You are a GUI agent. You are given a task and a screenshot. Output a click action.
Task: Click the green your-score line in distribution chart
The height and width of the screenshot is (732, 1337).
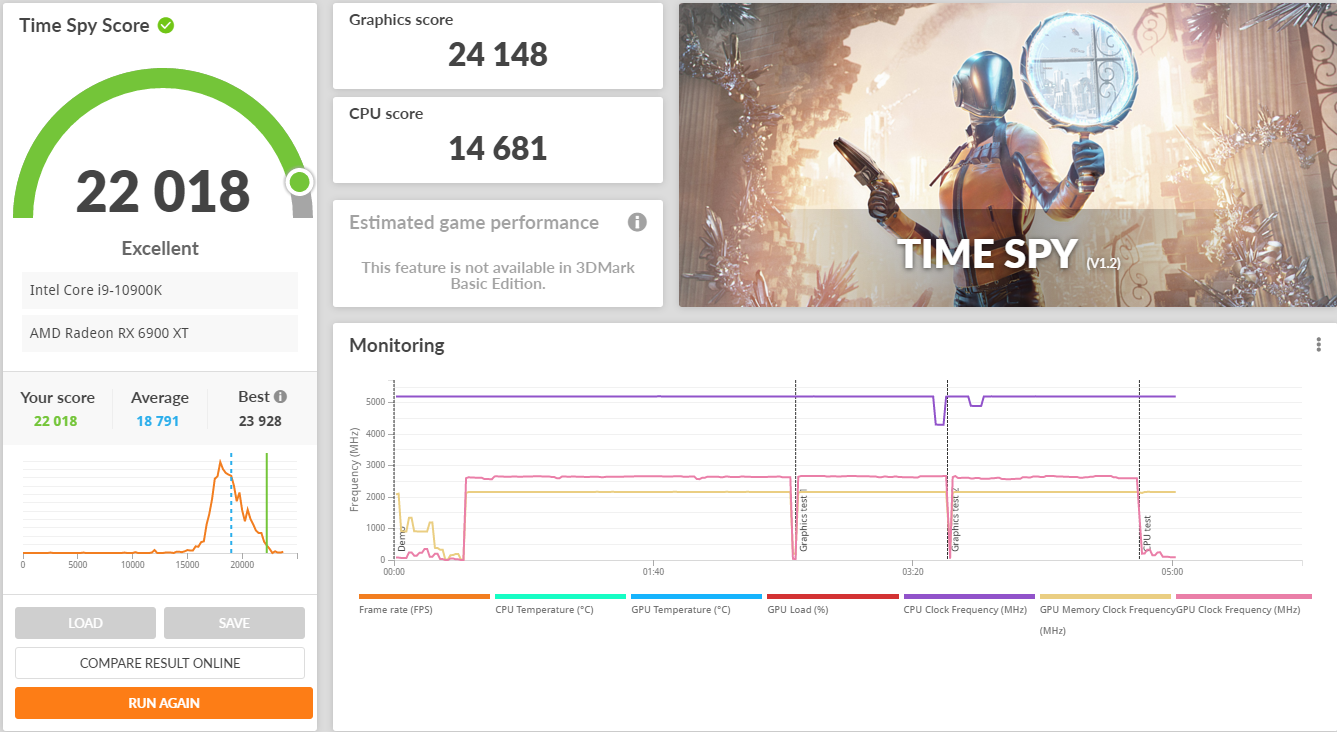click(267, 502)
